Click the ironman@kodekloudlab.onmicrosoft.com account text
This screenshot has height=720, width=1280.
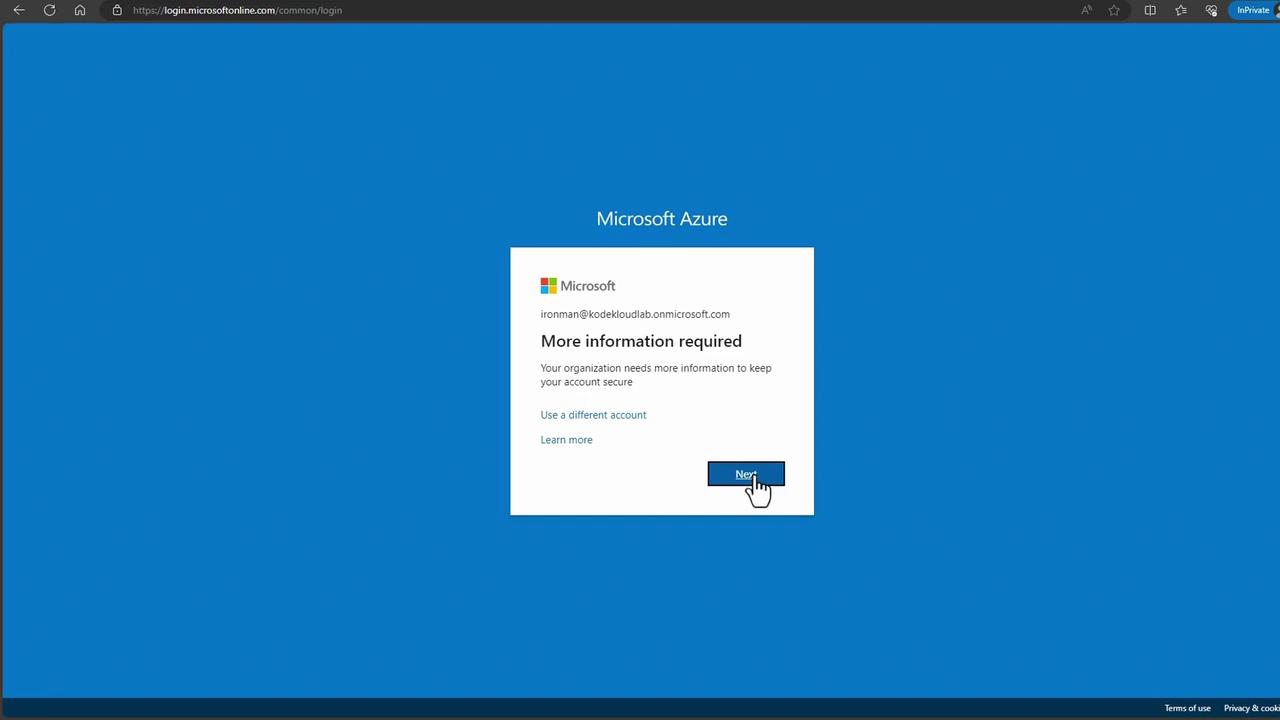tap(635, 314)
